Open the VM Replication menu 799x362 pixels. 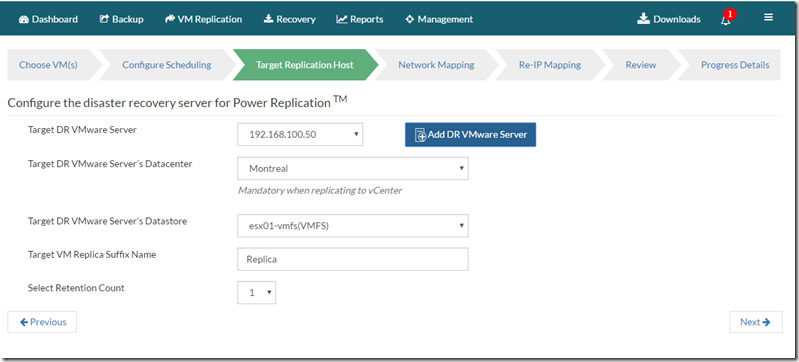(204, 19)
